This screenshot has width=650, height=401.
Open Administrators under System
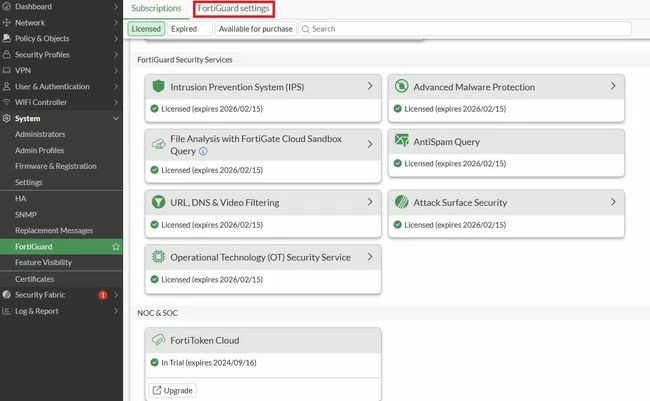pyautogui.click(x=40, y=134)
